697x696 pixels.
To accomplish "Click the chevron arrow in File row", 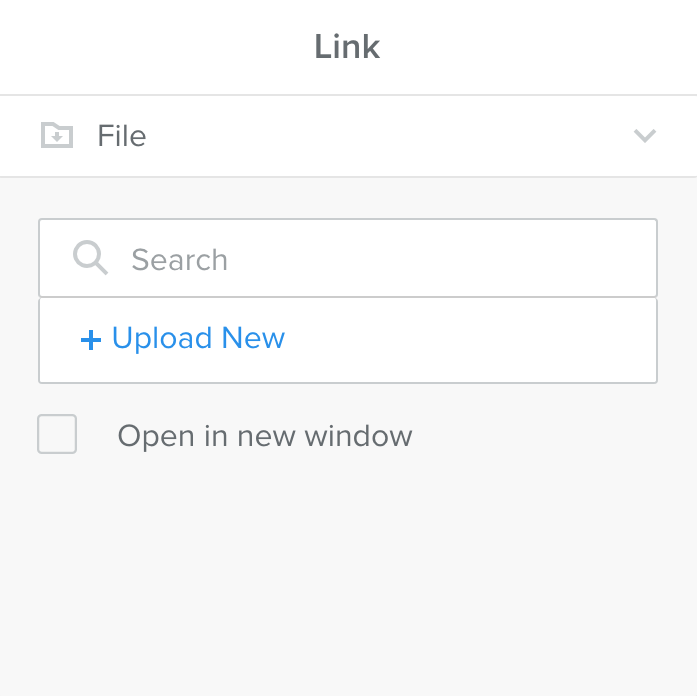I will pyautogui.click(x=645, y=136).
